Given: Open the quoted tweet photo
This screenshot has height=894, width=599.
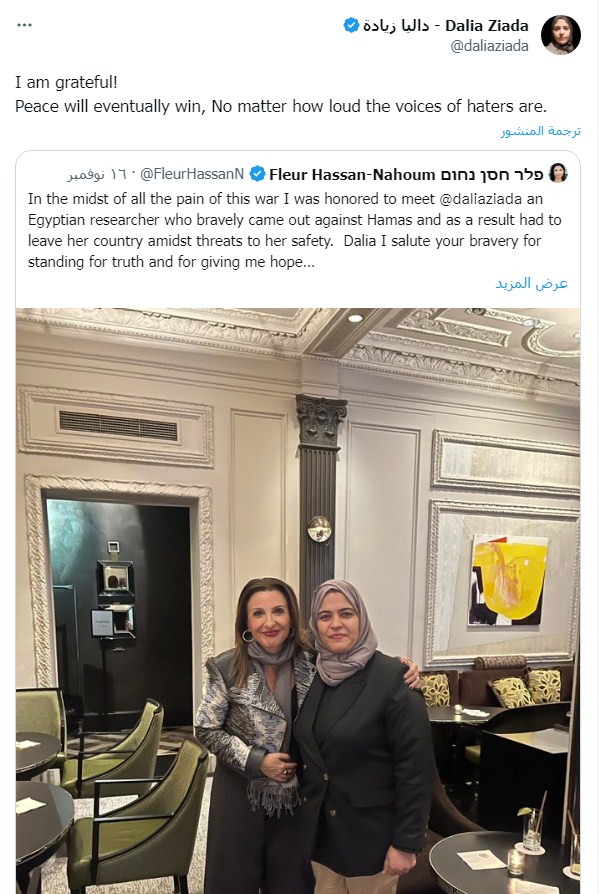Looking at the screenshot, I should click(x=298, y=601).
